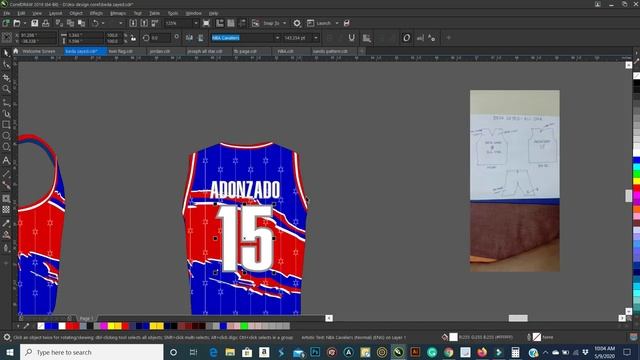The width and height of the screenshot is (640, 360).
Task: Save the document with the floppy icon
Action: point(35,23)
